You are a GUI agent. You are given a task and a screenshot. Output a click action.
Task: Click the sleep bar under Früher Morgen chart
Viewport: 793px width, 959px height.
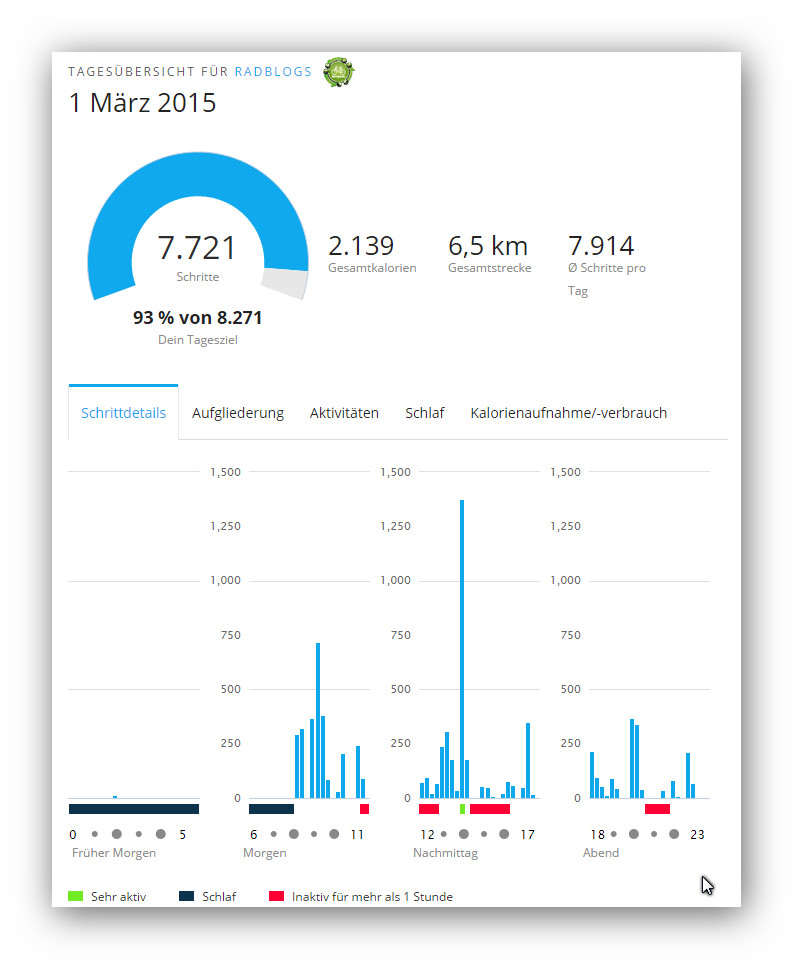(133, 808)
